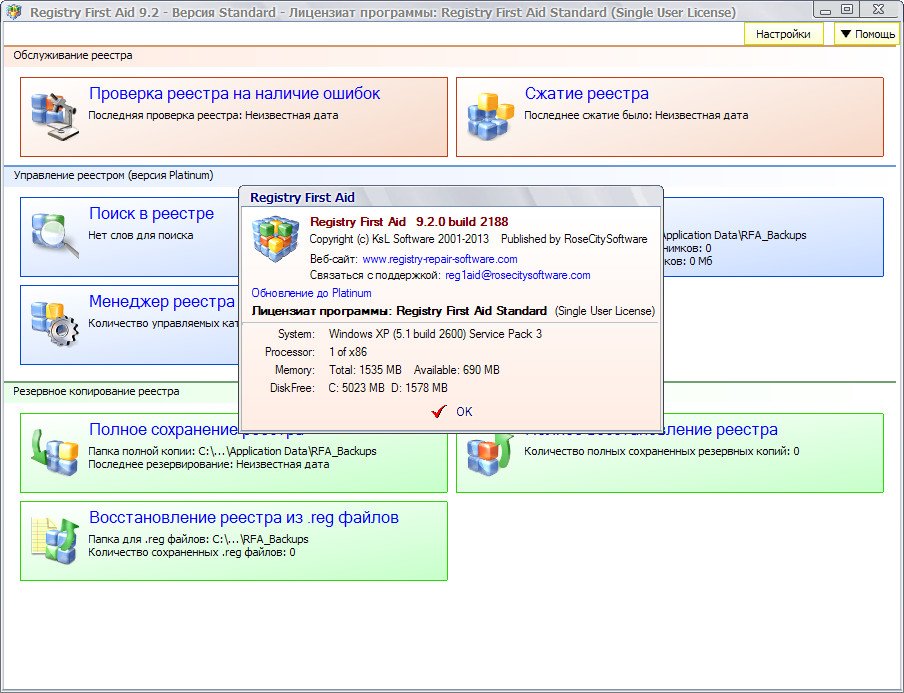
Task: Click the red checkmark beside OK
Action: click(x=437, y=412)
